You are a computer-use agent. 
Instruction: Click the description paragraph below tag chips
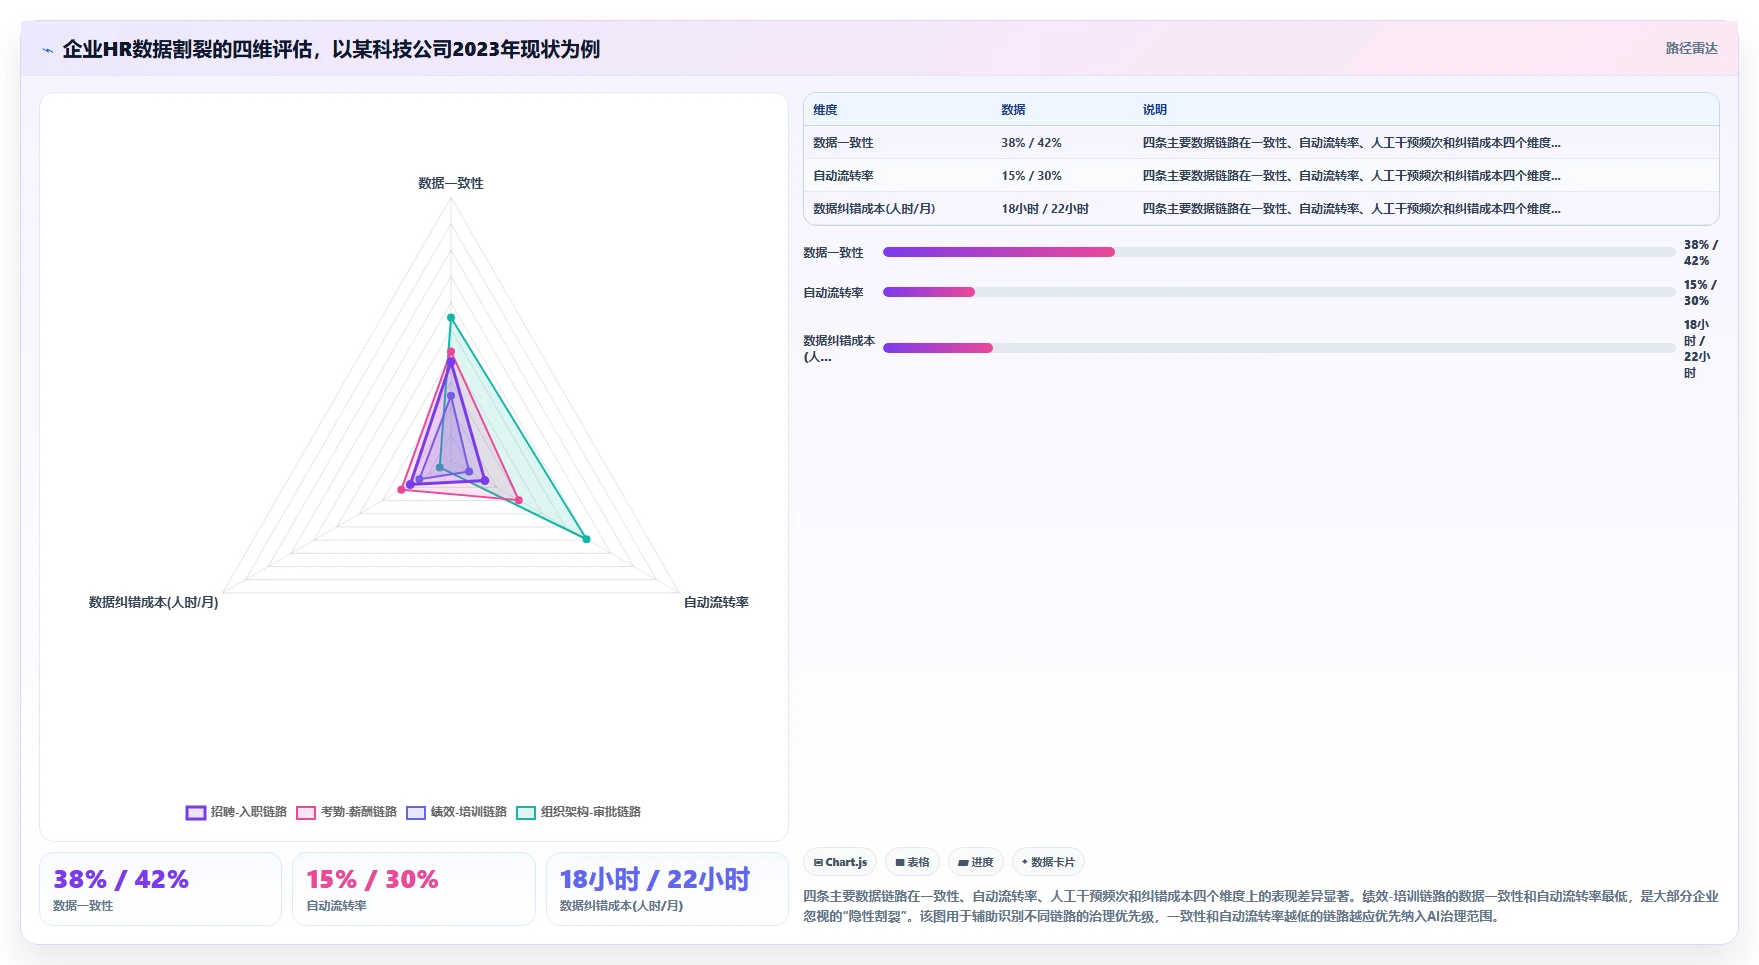tap(1261, 906)
